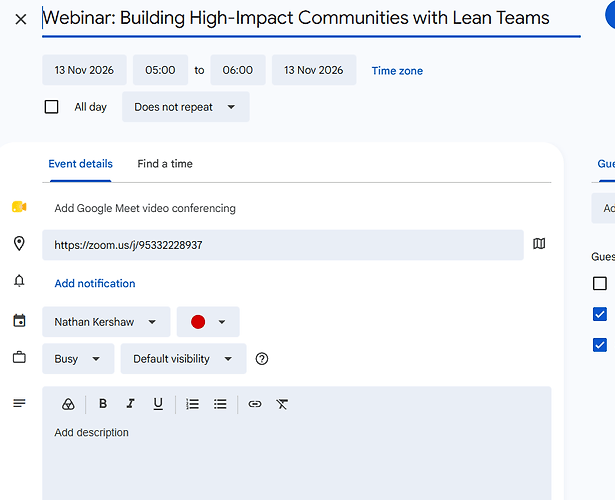Click the Add description text area
615x500 pixels.
pyautogui.click(x=297, y=461)
